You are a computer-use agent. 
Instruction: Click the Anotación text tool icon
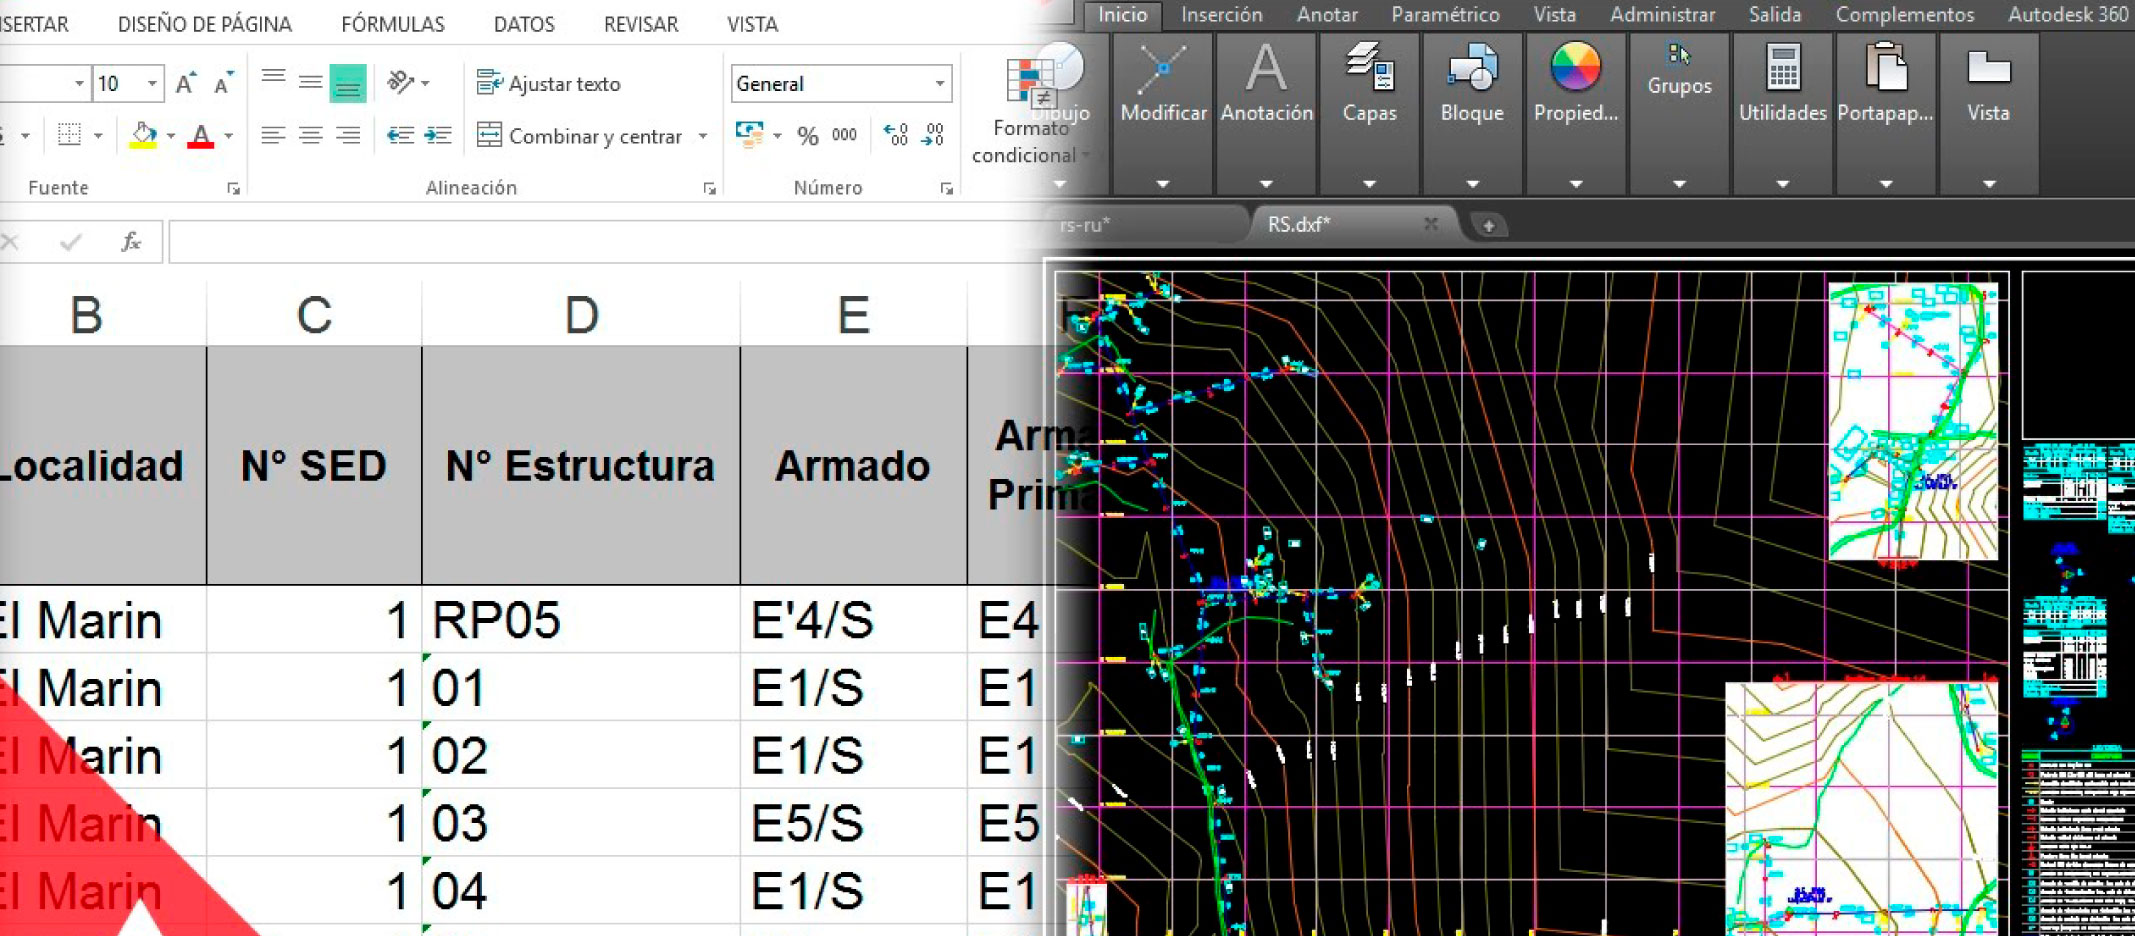tap(1266, 70)
